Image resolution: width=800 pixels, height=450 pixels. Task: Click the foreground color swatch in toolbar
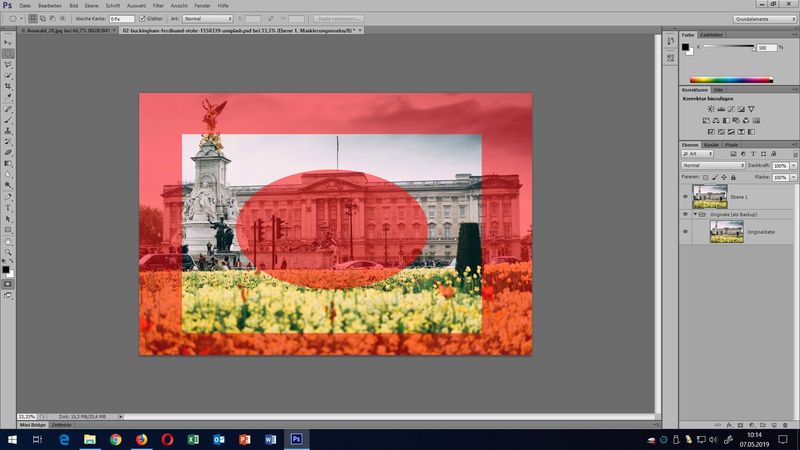(6, 268)
